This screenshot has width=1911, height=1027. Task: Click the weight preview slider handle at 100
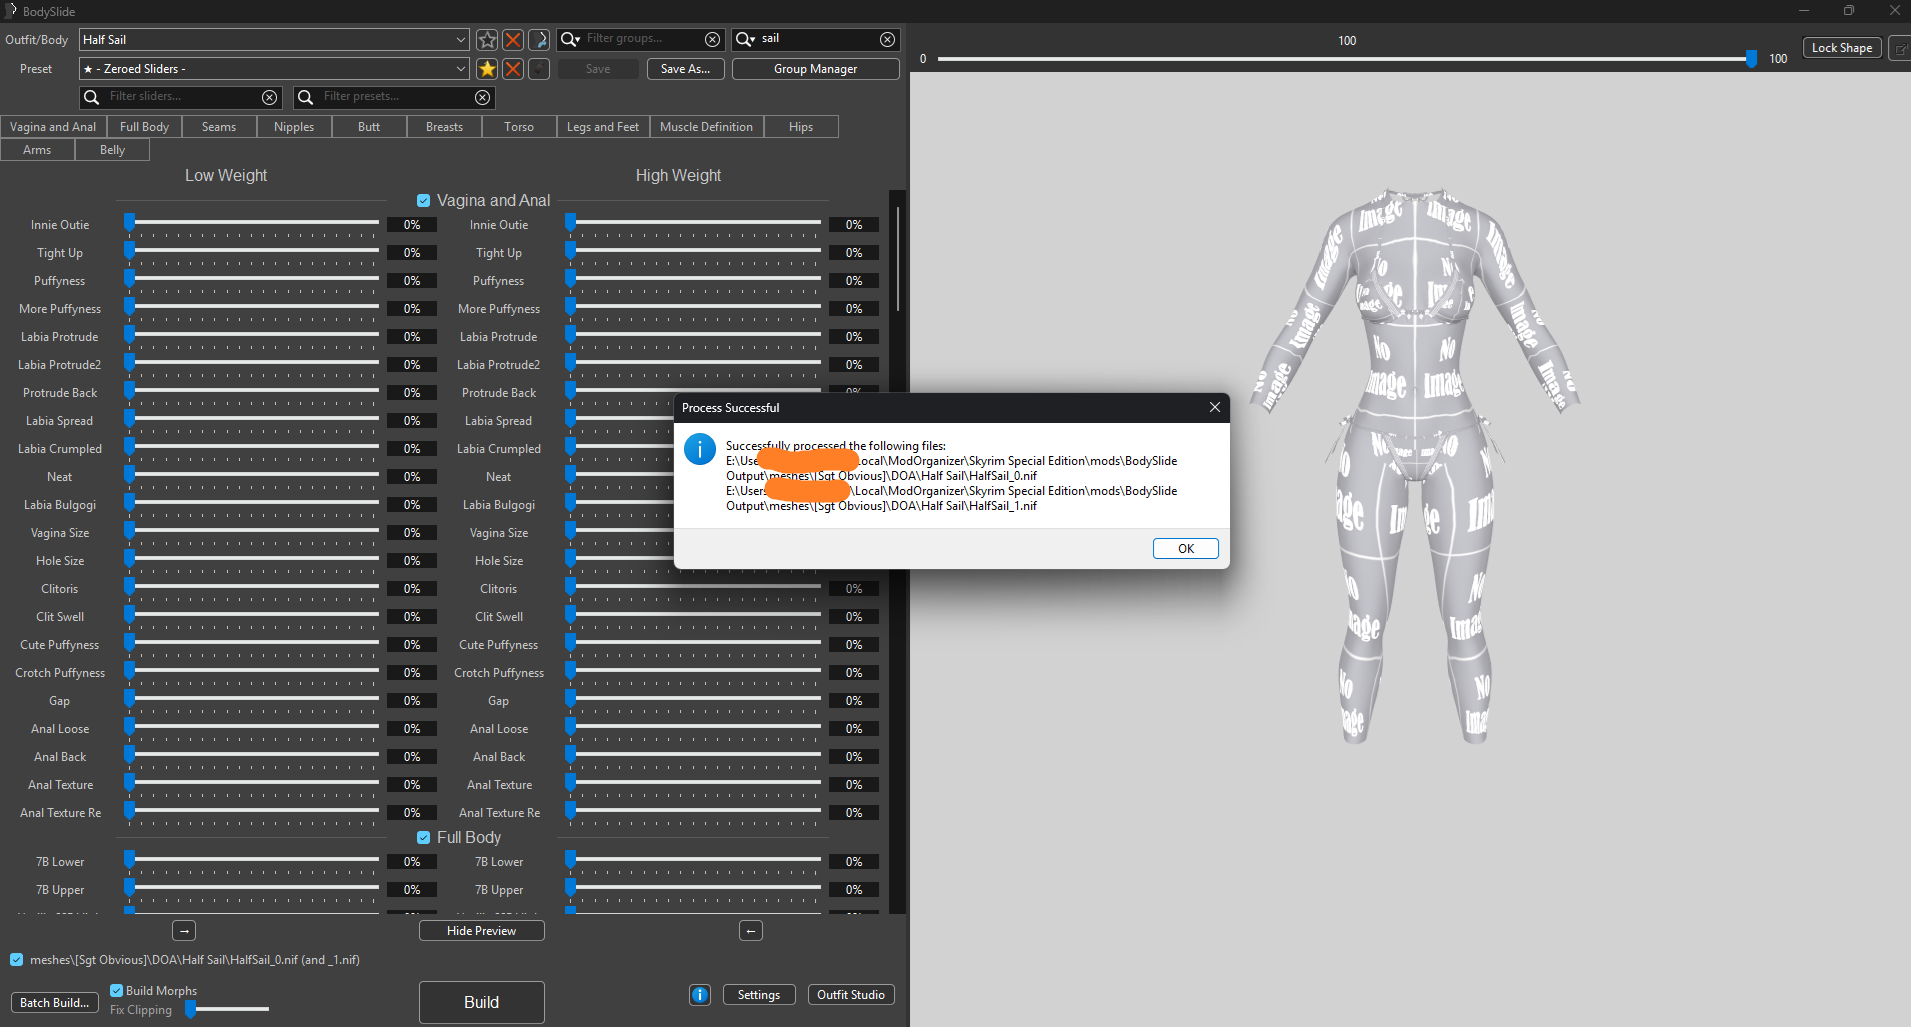point(1751,59)
